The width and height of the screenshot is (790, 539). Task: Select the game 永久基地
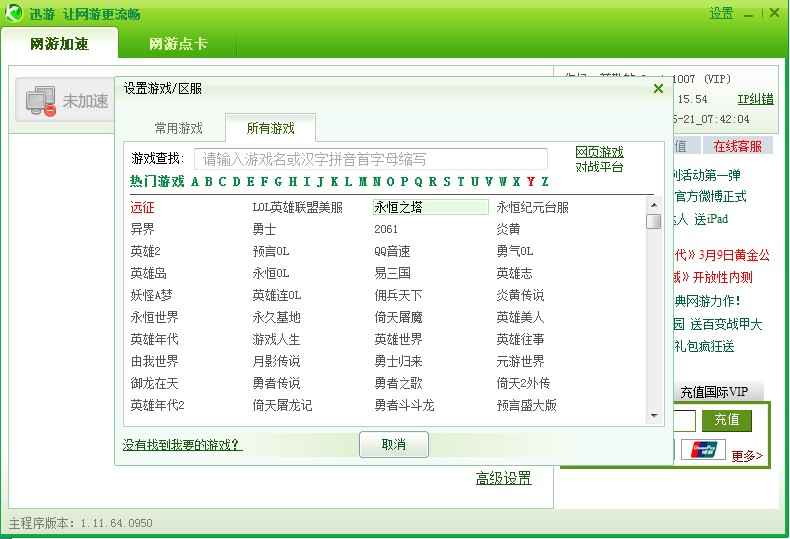[x=277, y=317]
